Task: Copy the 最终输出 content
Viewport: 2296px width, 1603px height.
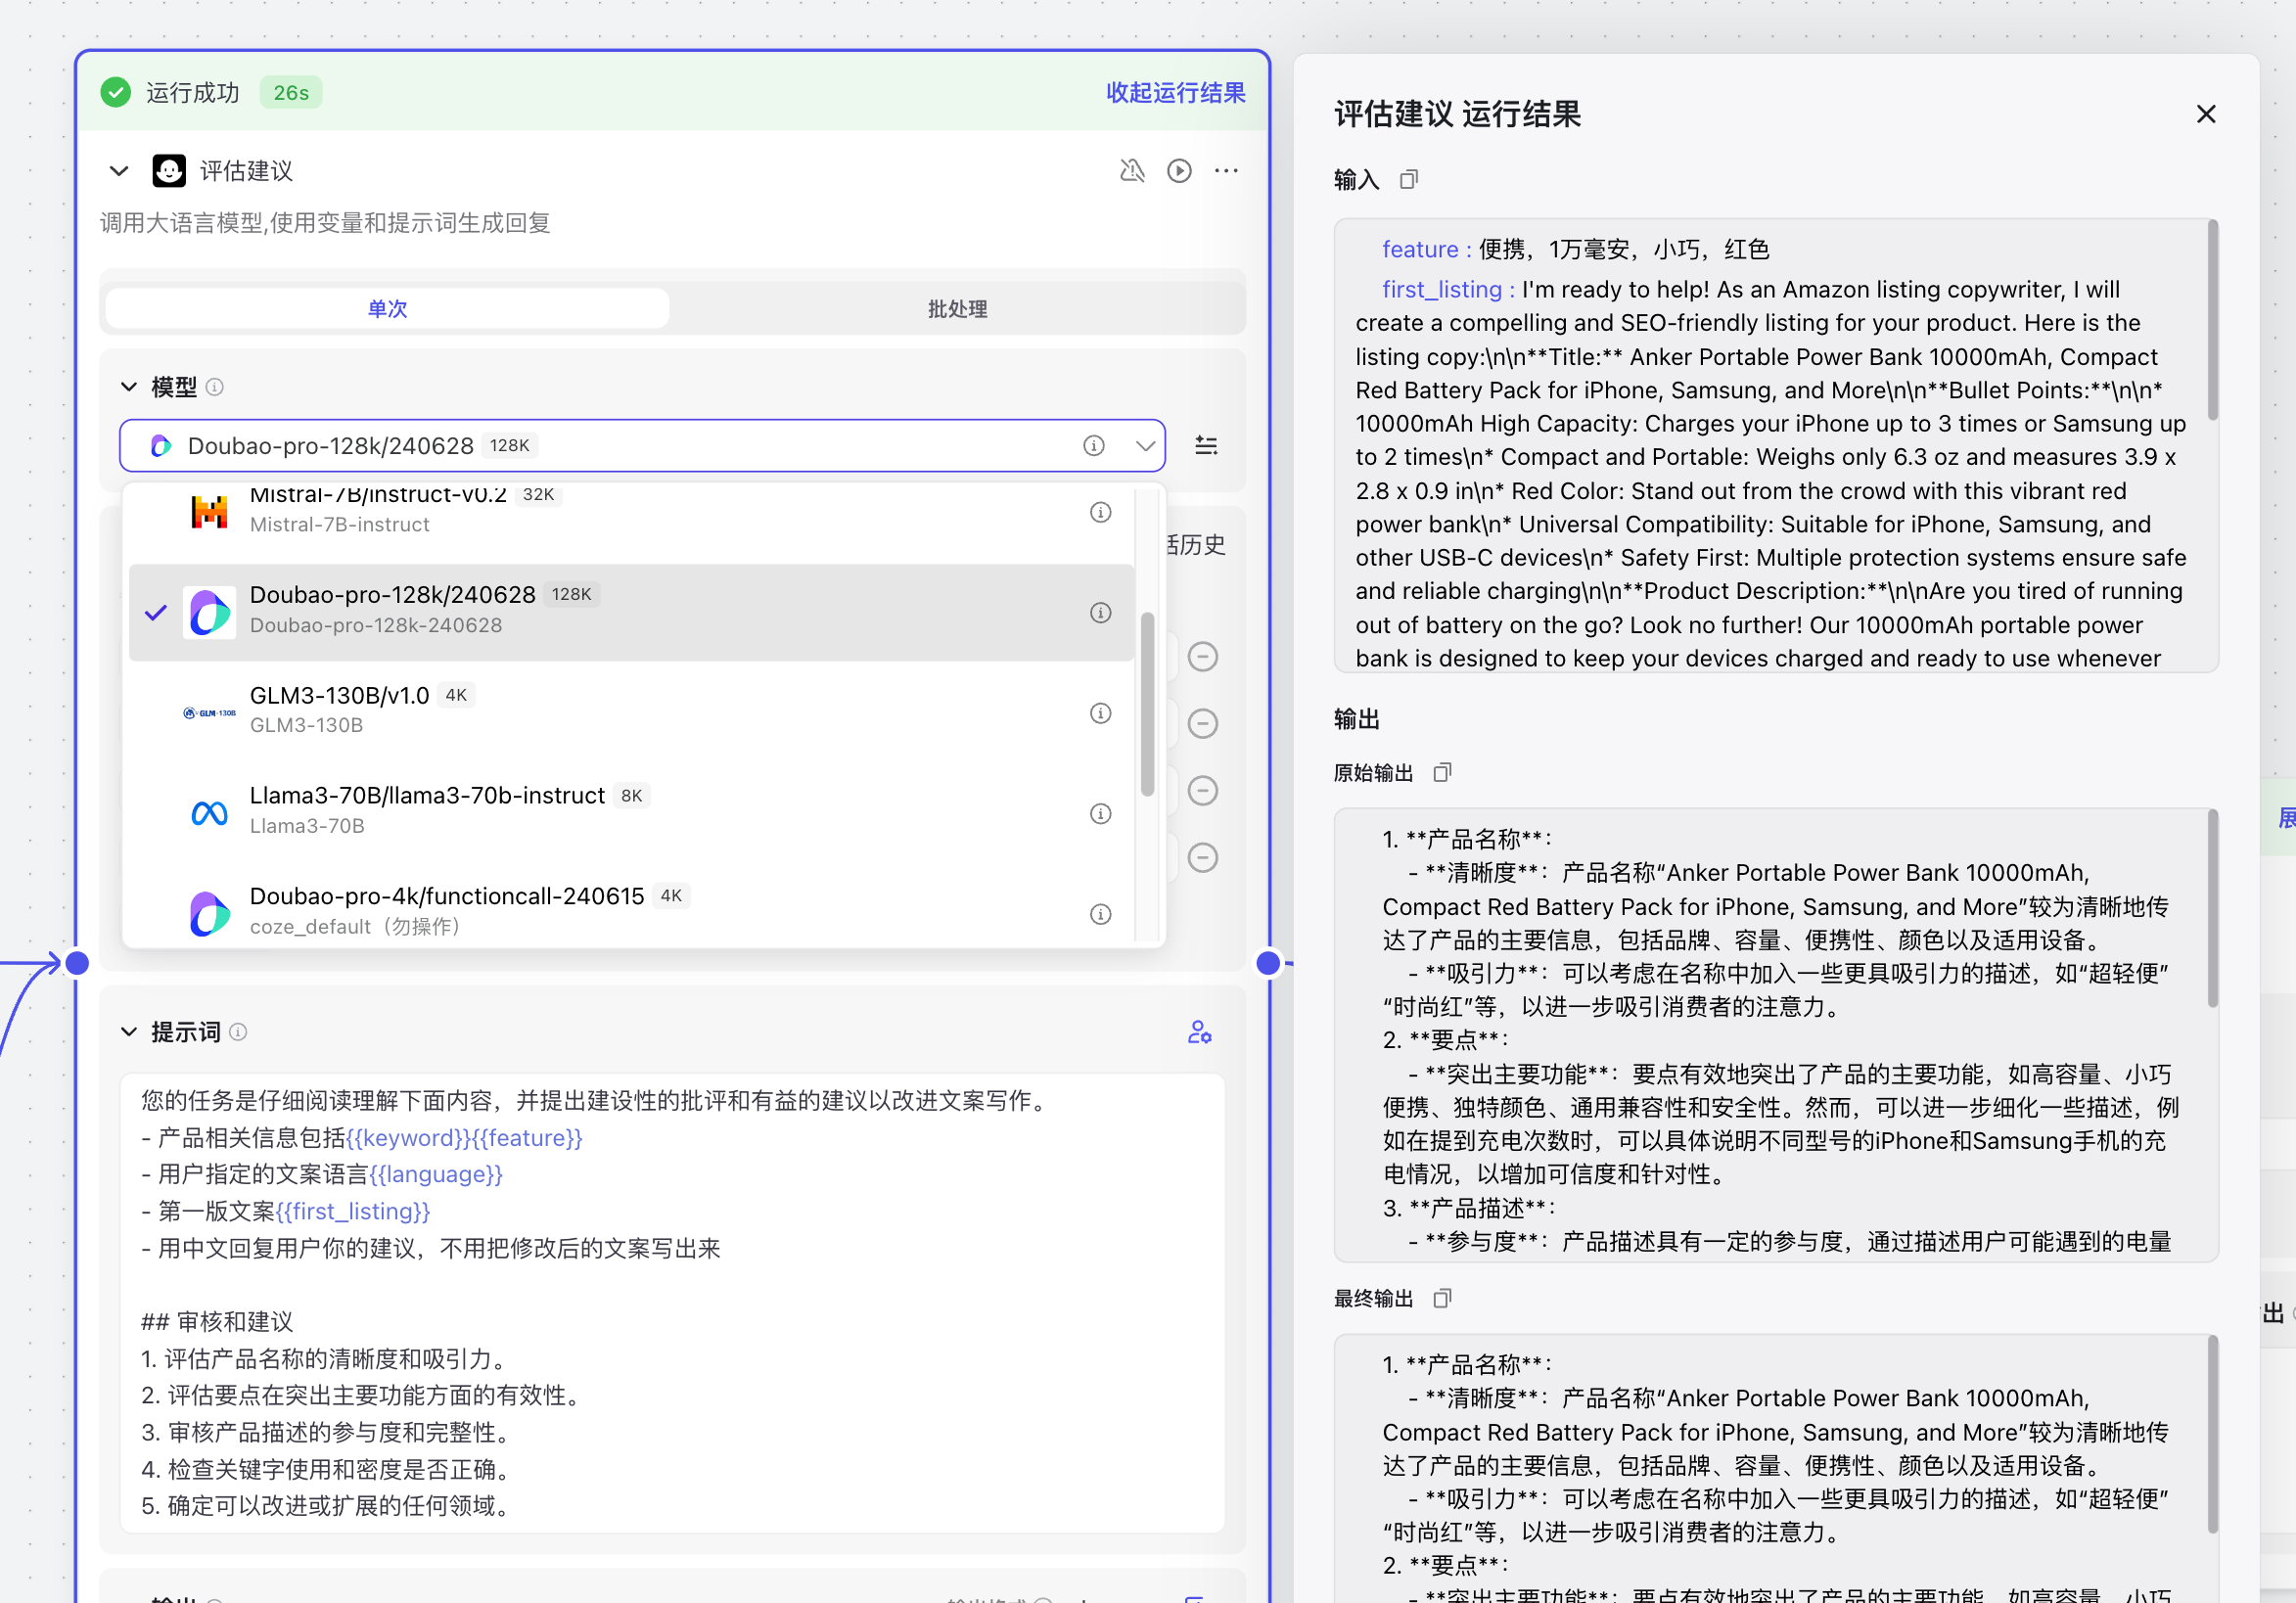Action: click(x=1442, y=1299)
